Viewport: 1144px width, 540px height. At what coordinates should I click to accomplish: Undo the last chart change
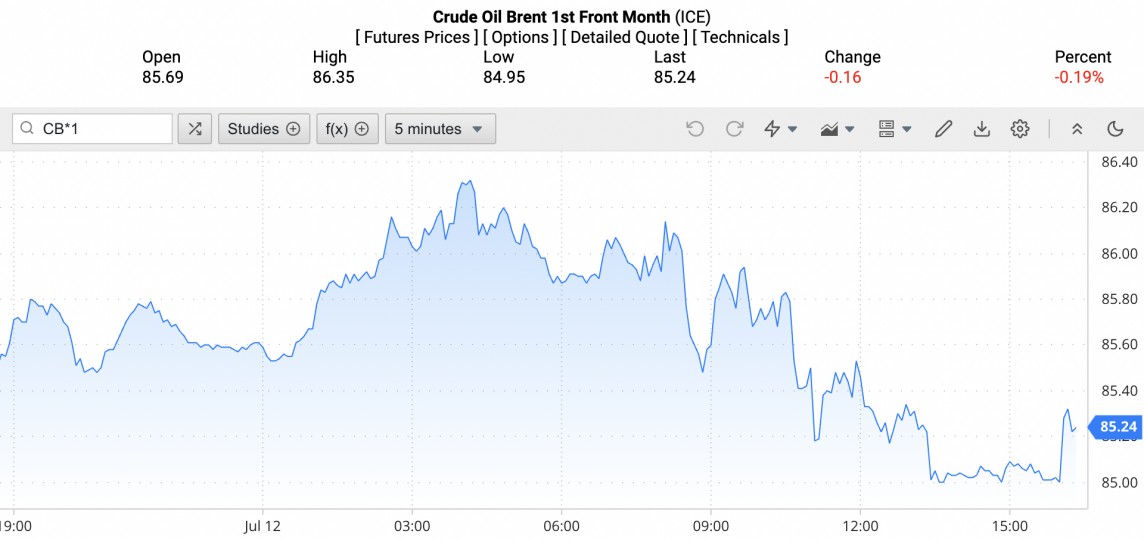(x=695, y=129)
